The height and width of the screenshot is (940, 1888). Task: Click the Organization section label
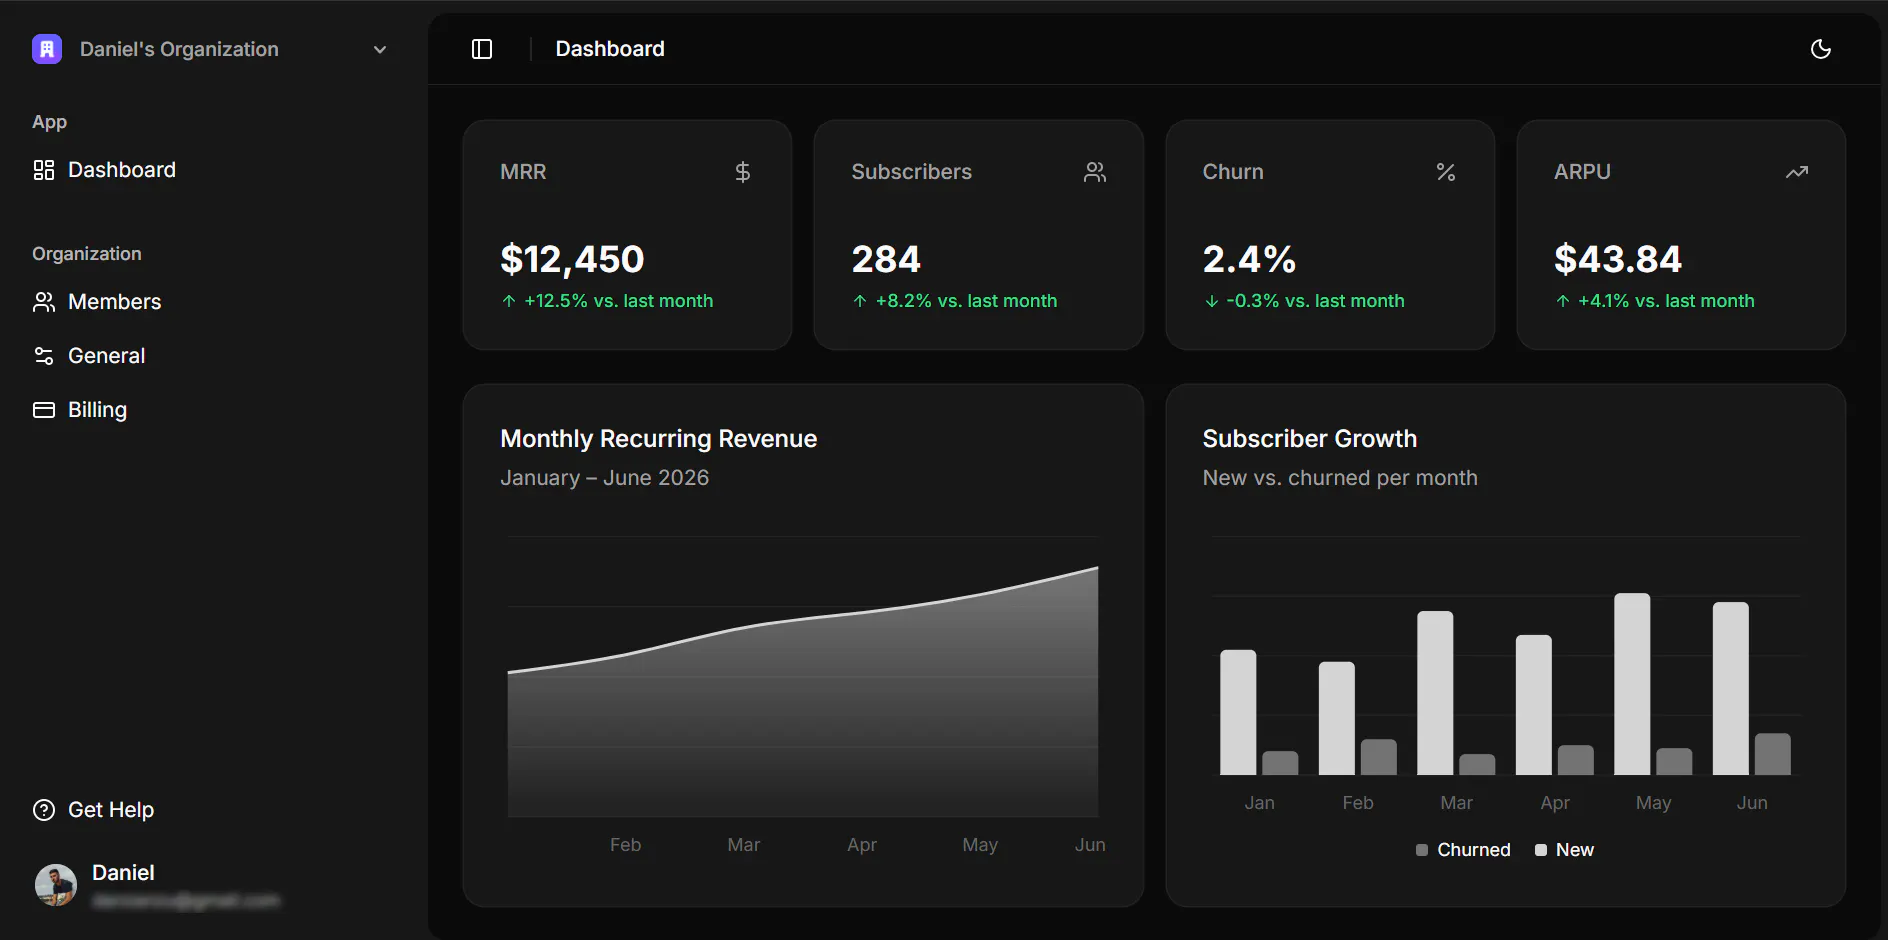(87, 254)
